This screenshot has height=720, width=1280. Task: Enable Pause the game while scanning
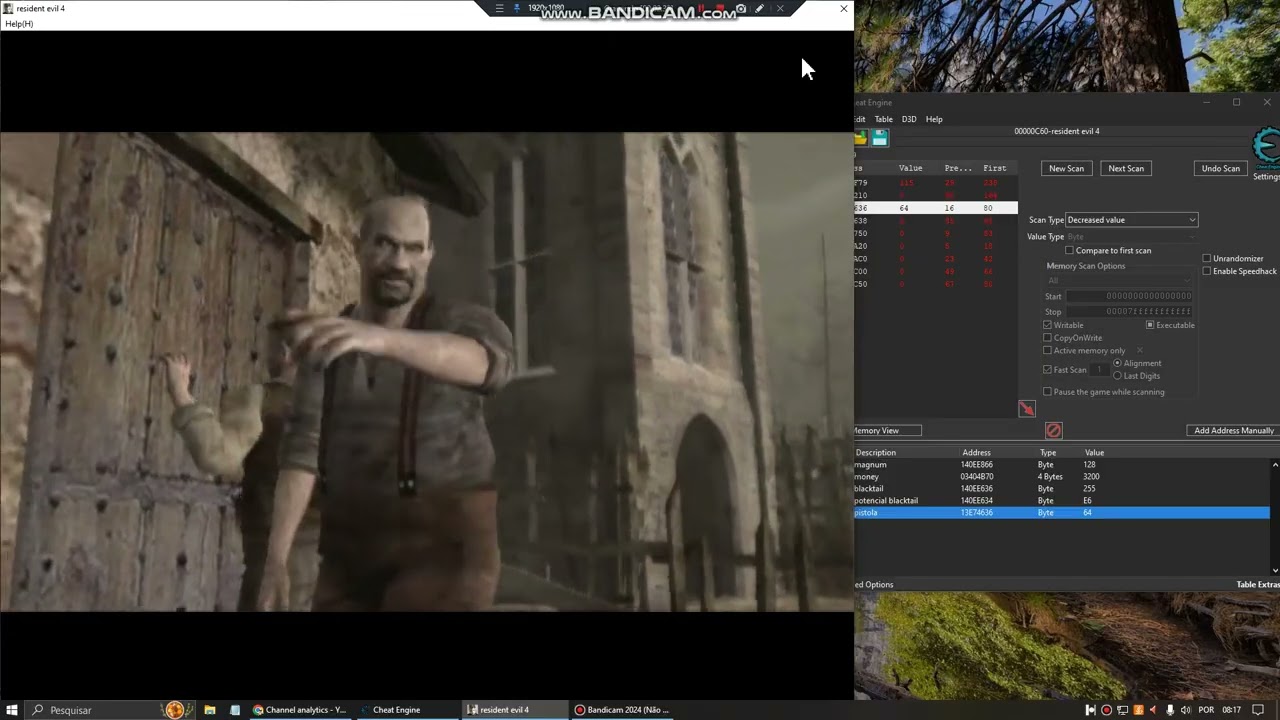click(1048, 392)
